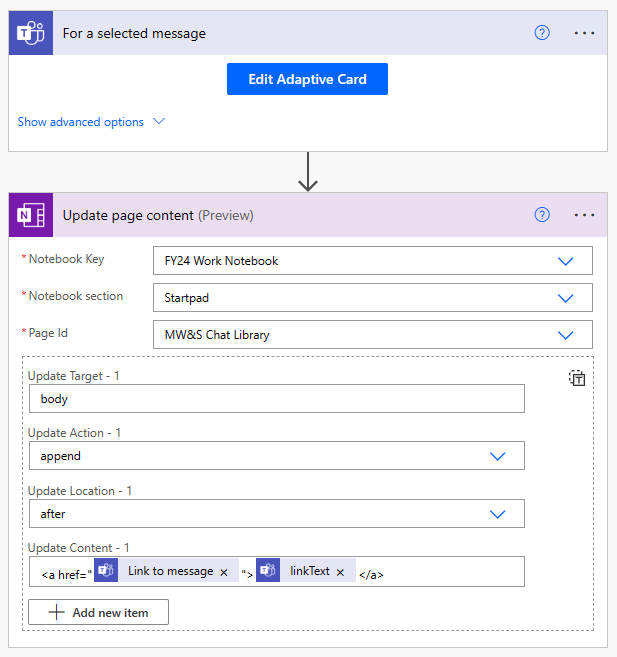Open the Notebook section dropdown
The width and height of the screenshot is (617, 657).
[x=565, y=298]
